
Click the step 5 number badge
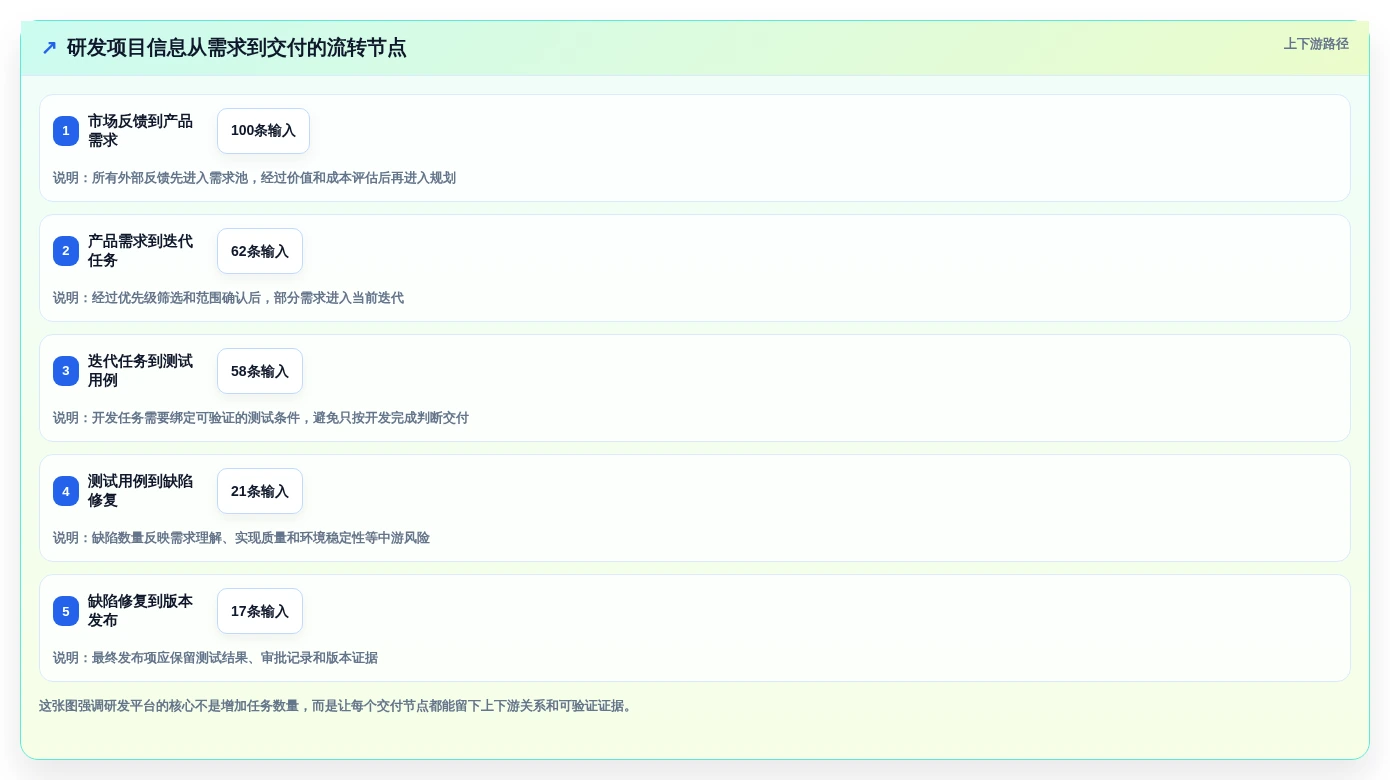(x=66, y=611)
